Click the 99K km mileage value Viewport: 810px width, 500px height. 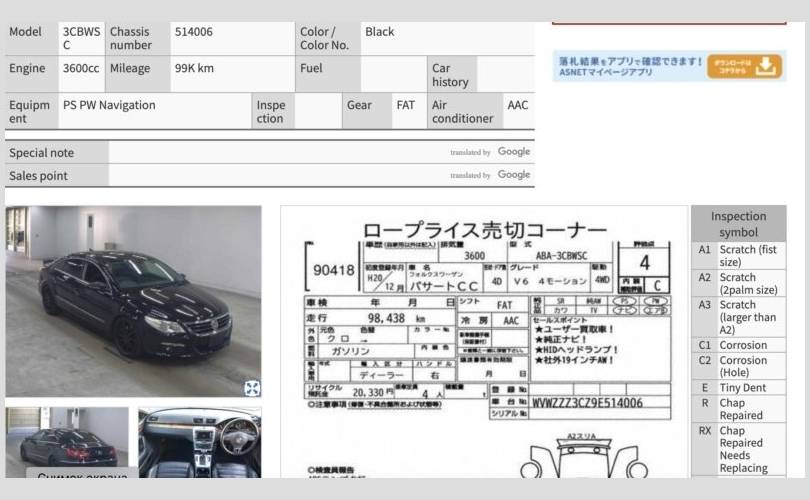click(x=193, y=69)
